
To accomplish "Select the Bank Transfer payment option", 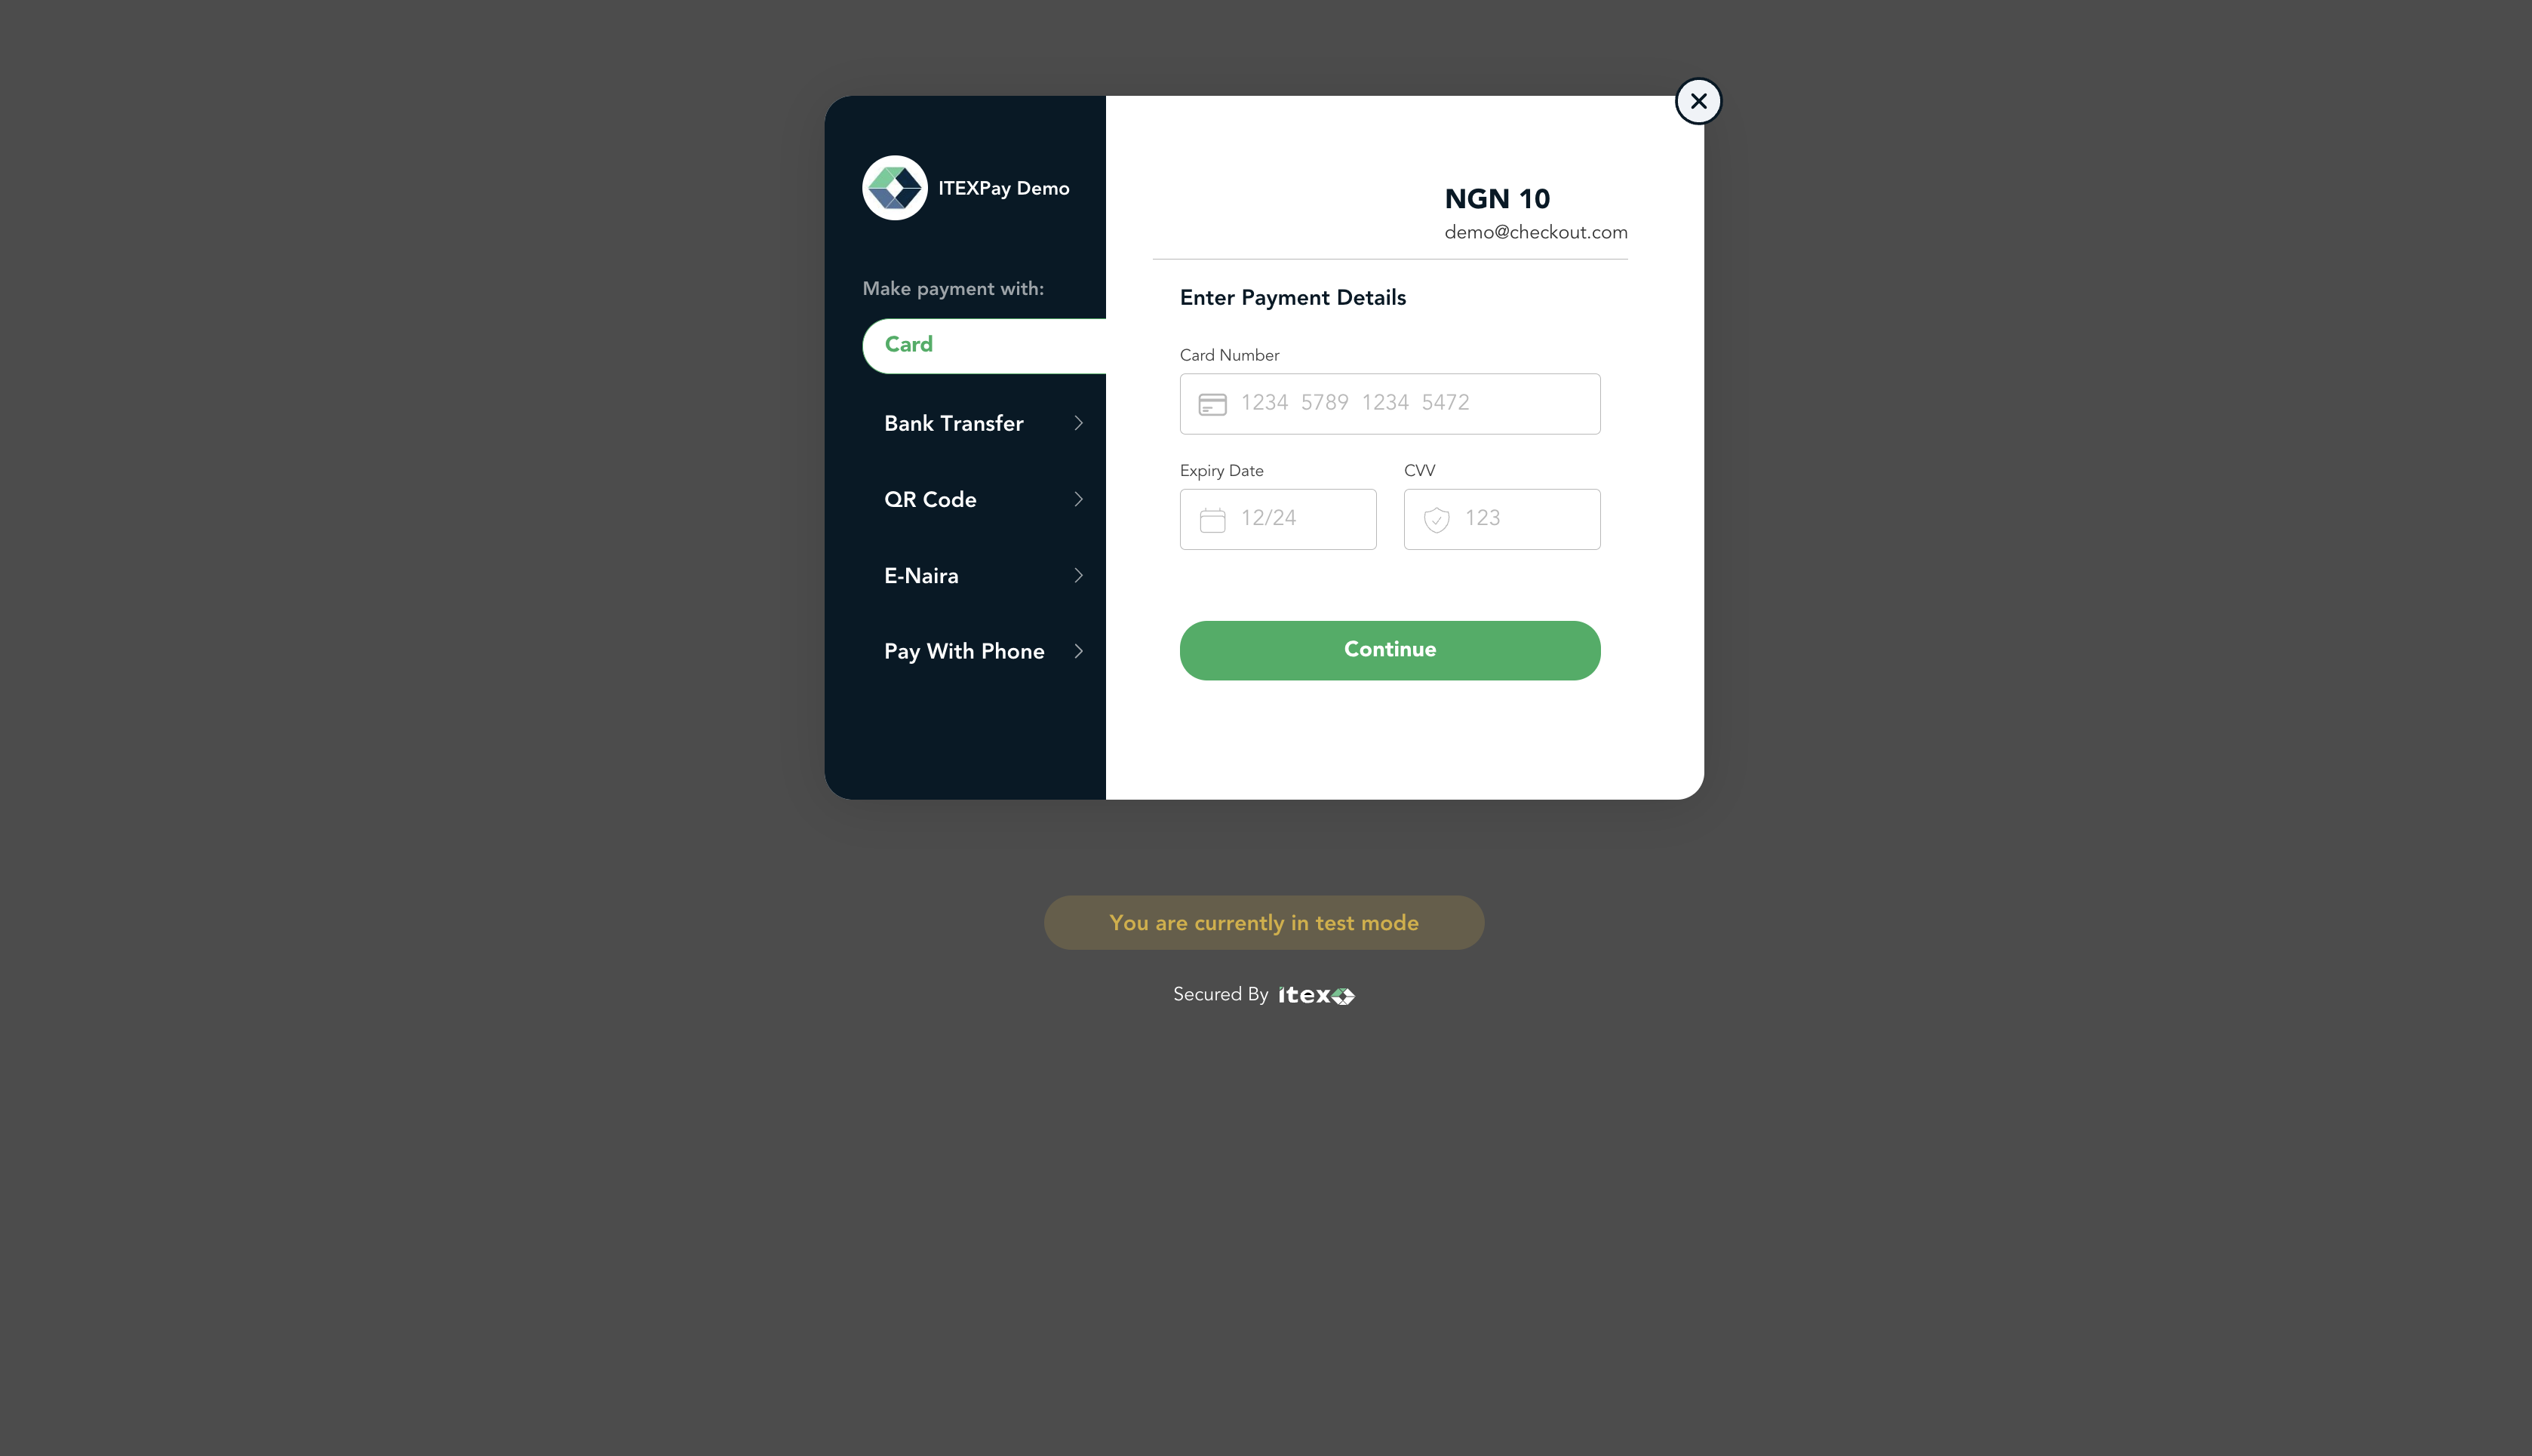I will pos(953,422).
